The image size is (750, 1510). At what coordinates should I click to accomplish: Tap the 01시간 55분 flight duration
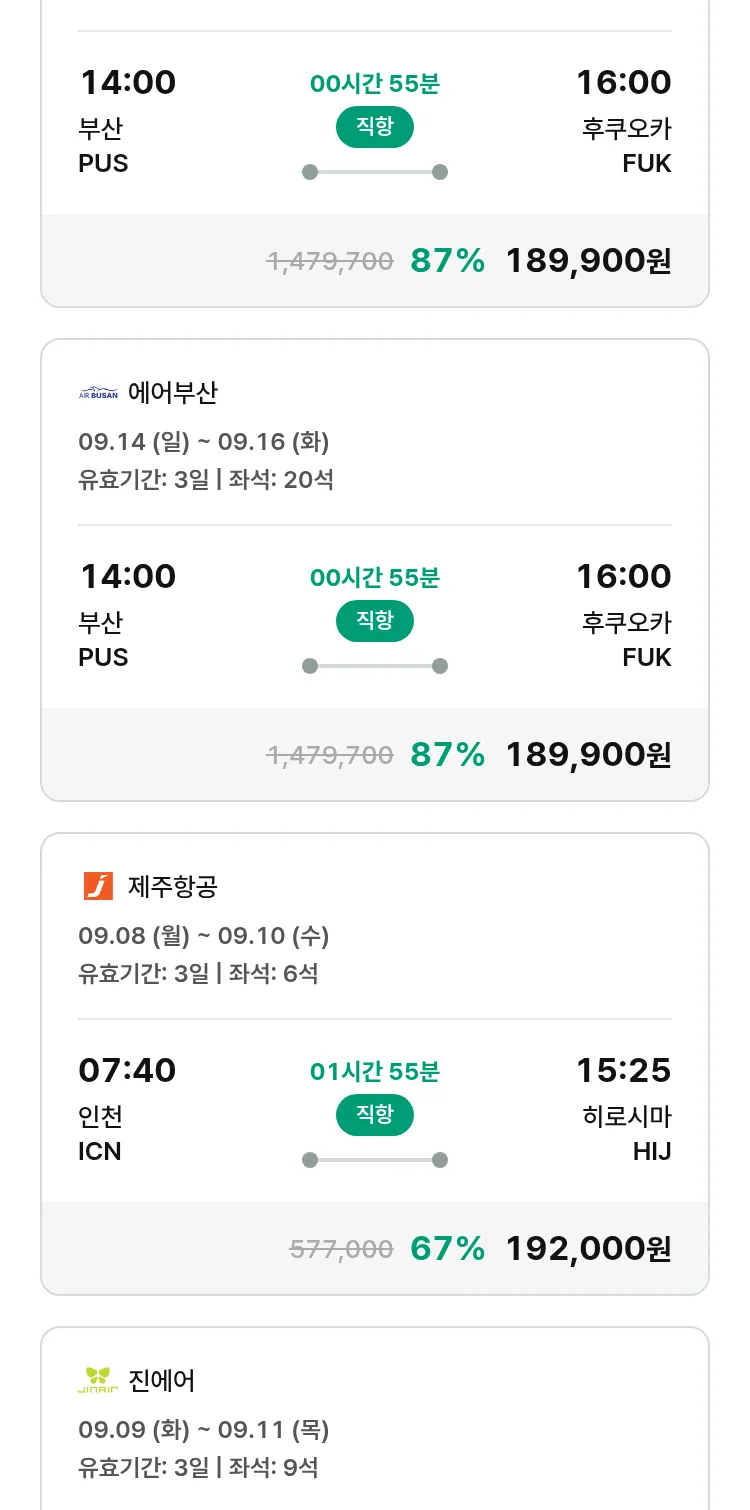click(x=375, y=1072)
